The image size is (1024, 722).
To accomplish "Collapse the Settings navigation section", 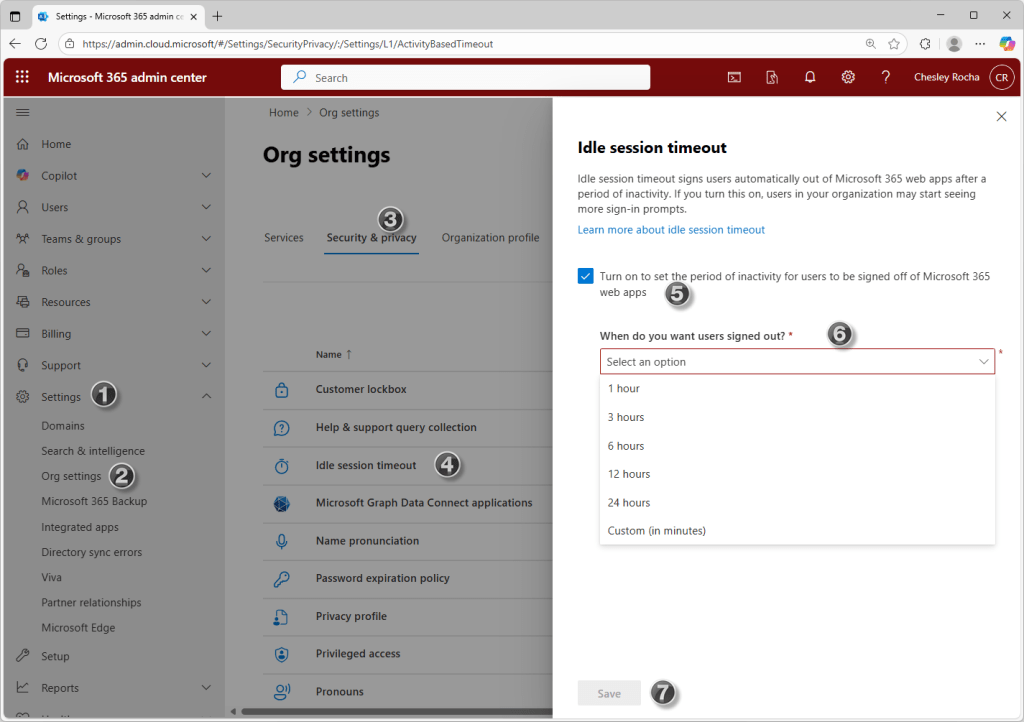I will click(206, 397).
